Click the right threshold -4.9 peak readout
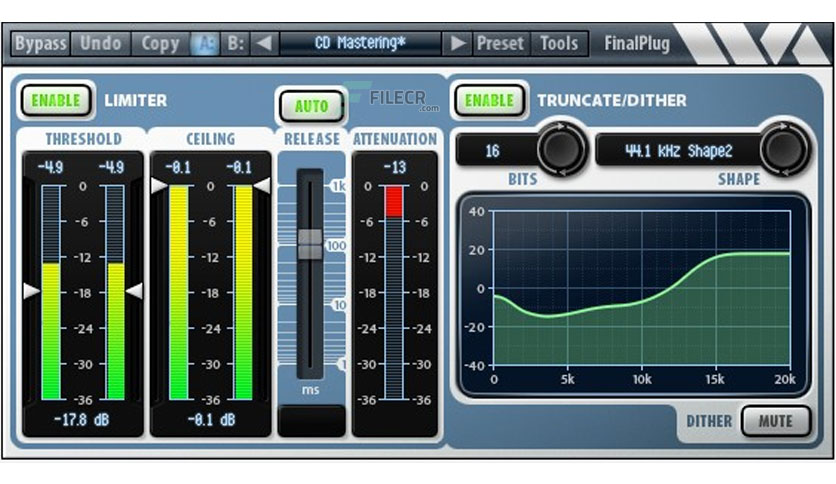 (x=111, y=167)
